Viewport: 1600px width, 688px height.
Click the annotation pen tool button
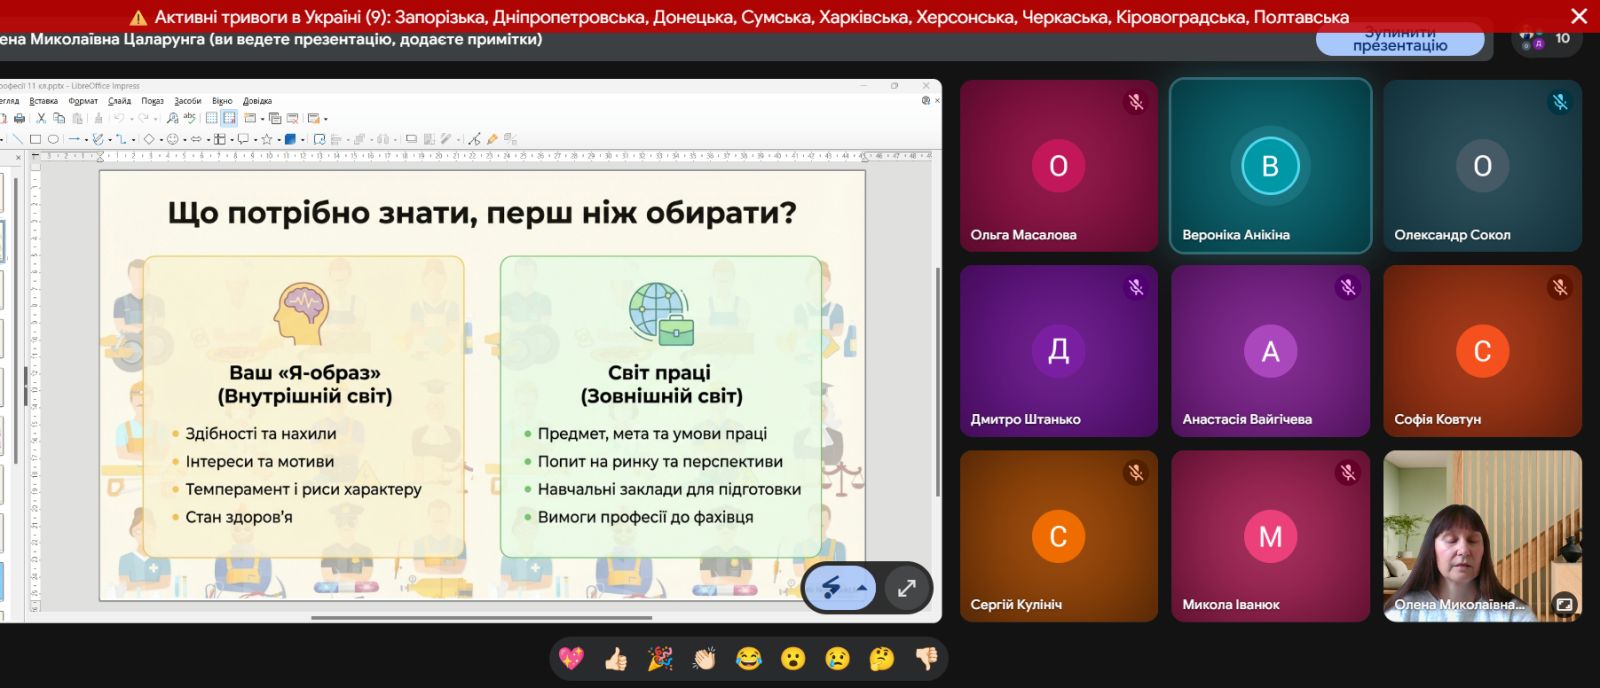[831, 588]
